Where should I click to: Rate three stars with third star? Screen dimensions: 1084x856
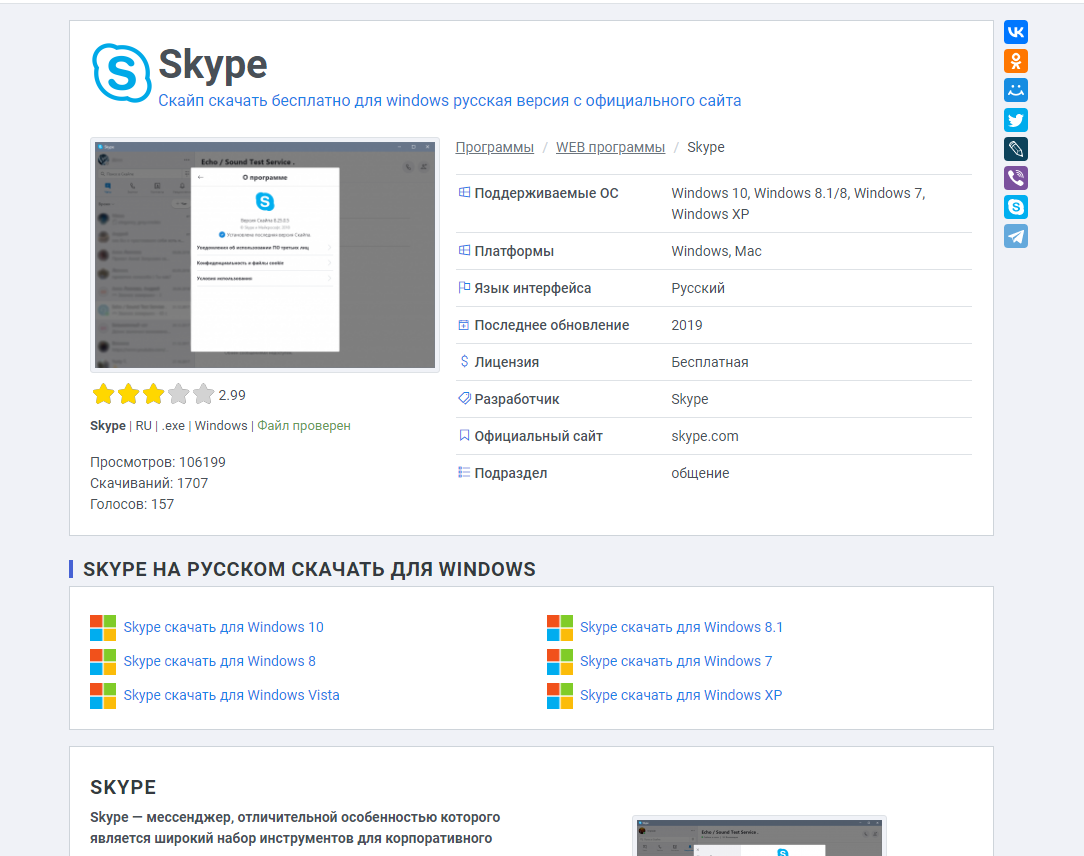(x=153, y=394)
